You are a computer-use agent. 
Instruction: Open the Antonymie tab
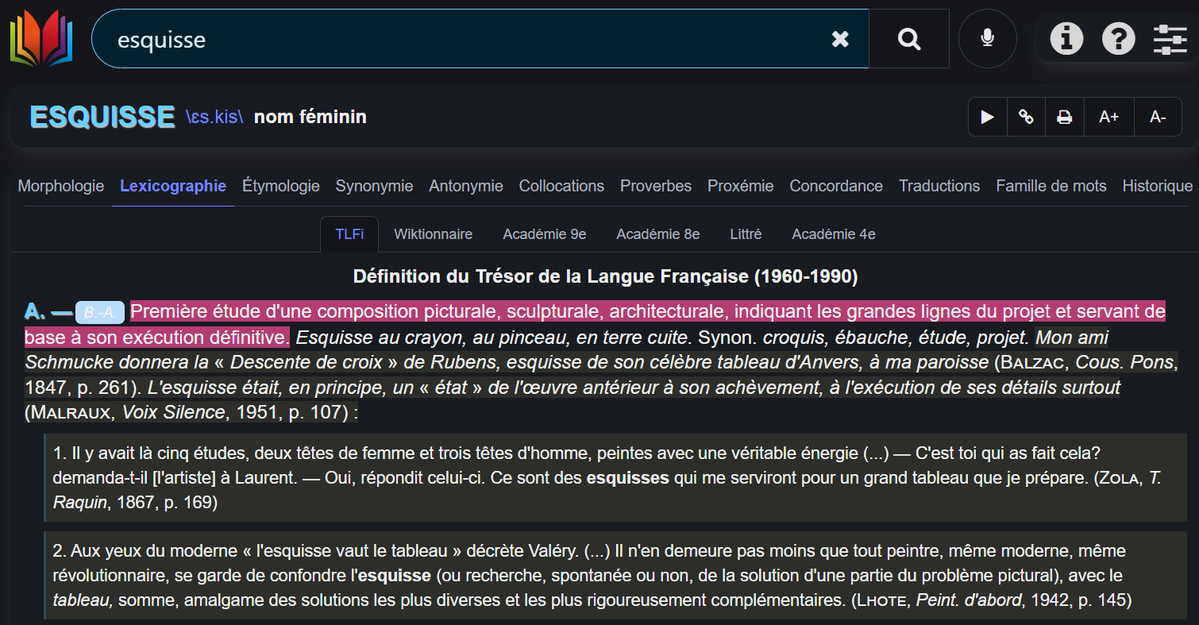[466, 186]
